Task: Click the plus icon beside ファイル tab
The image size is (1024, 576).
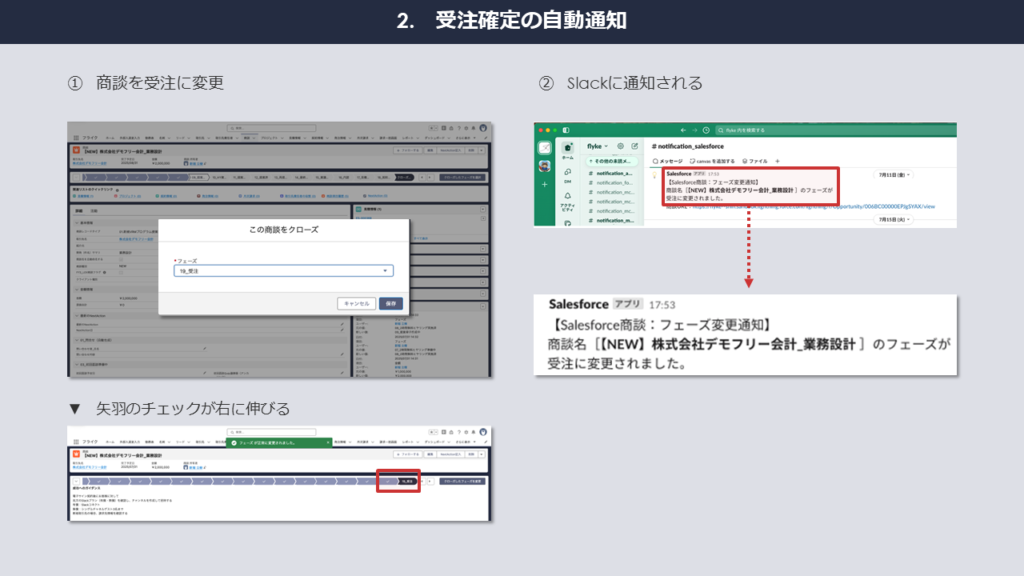Action: tap(777, 160)
